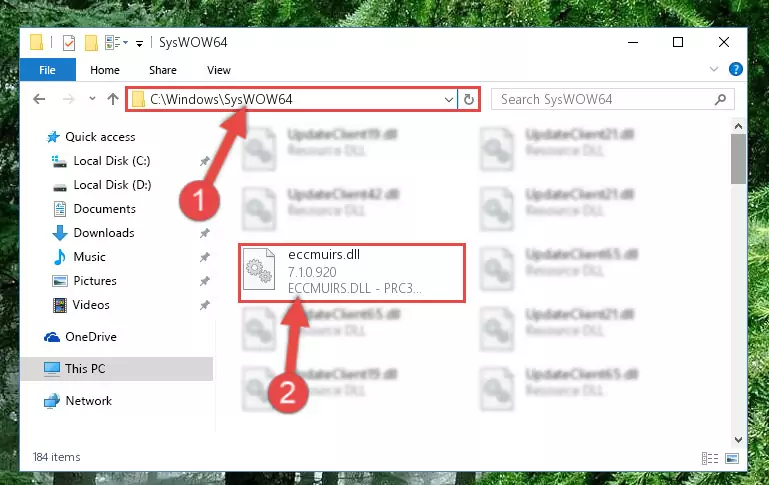The image size is (769, 485).
Task: Click the folder icon in the address bar
Action: pos(138,100)
